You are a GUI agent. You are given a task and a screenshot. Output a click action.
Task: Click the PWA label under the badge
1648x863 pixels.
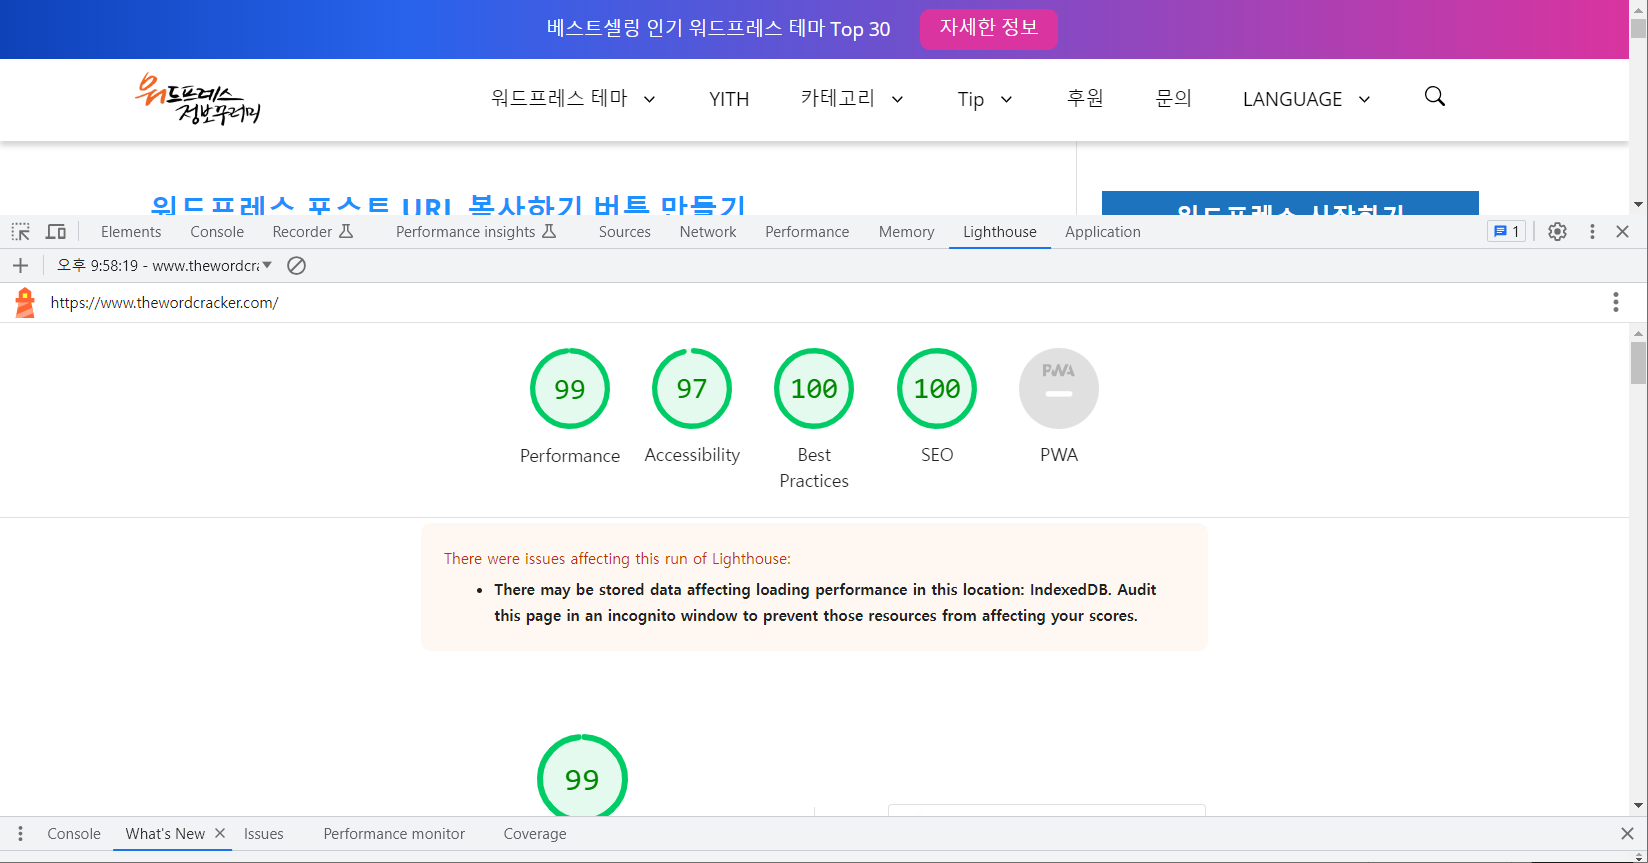click(x=1059, y=455)
